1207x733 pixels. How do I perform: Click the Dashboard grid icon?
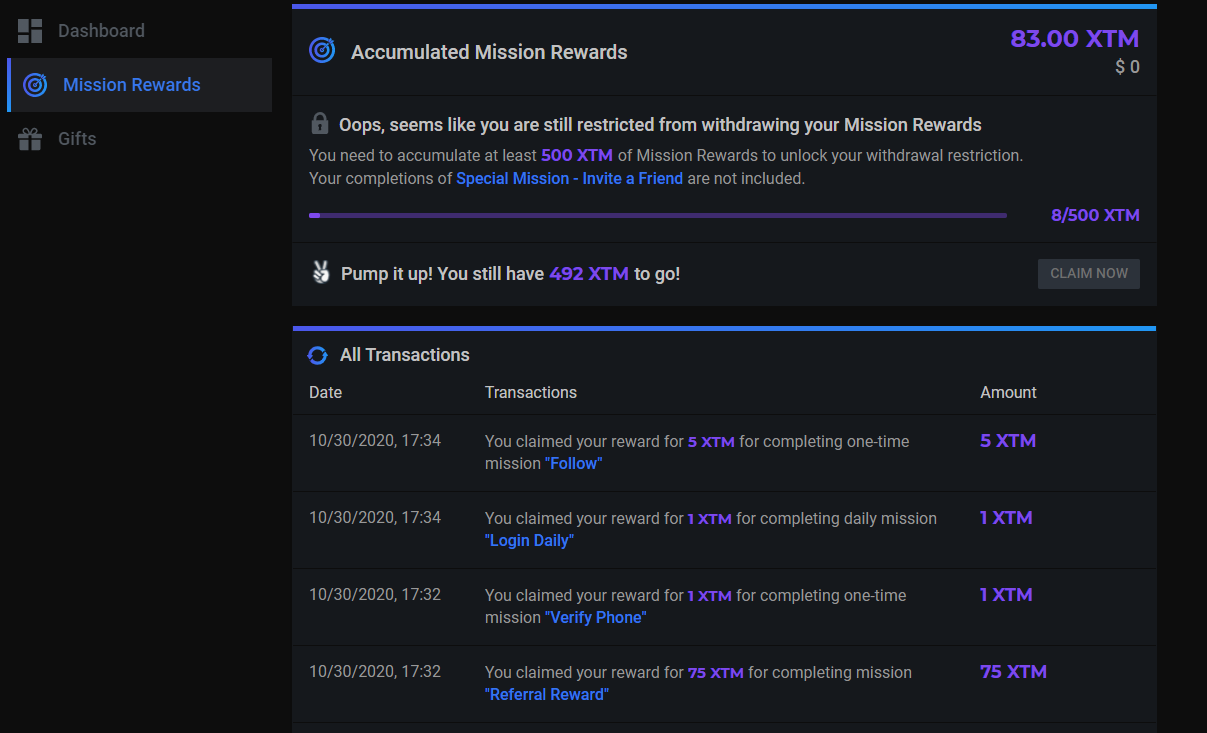[x=30, y=31]
